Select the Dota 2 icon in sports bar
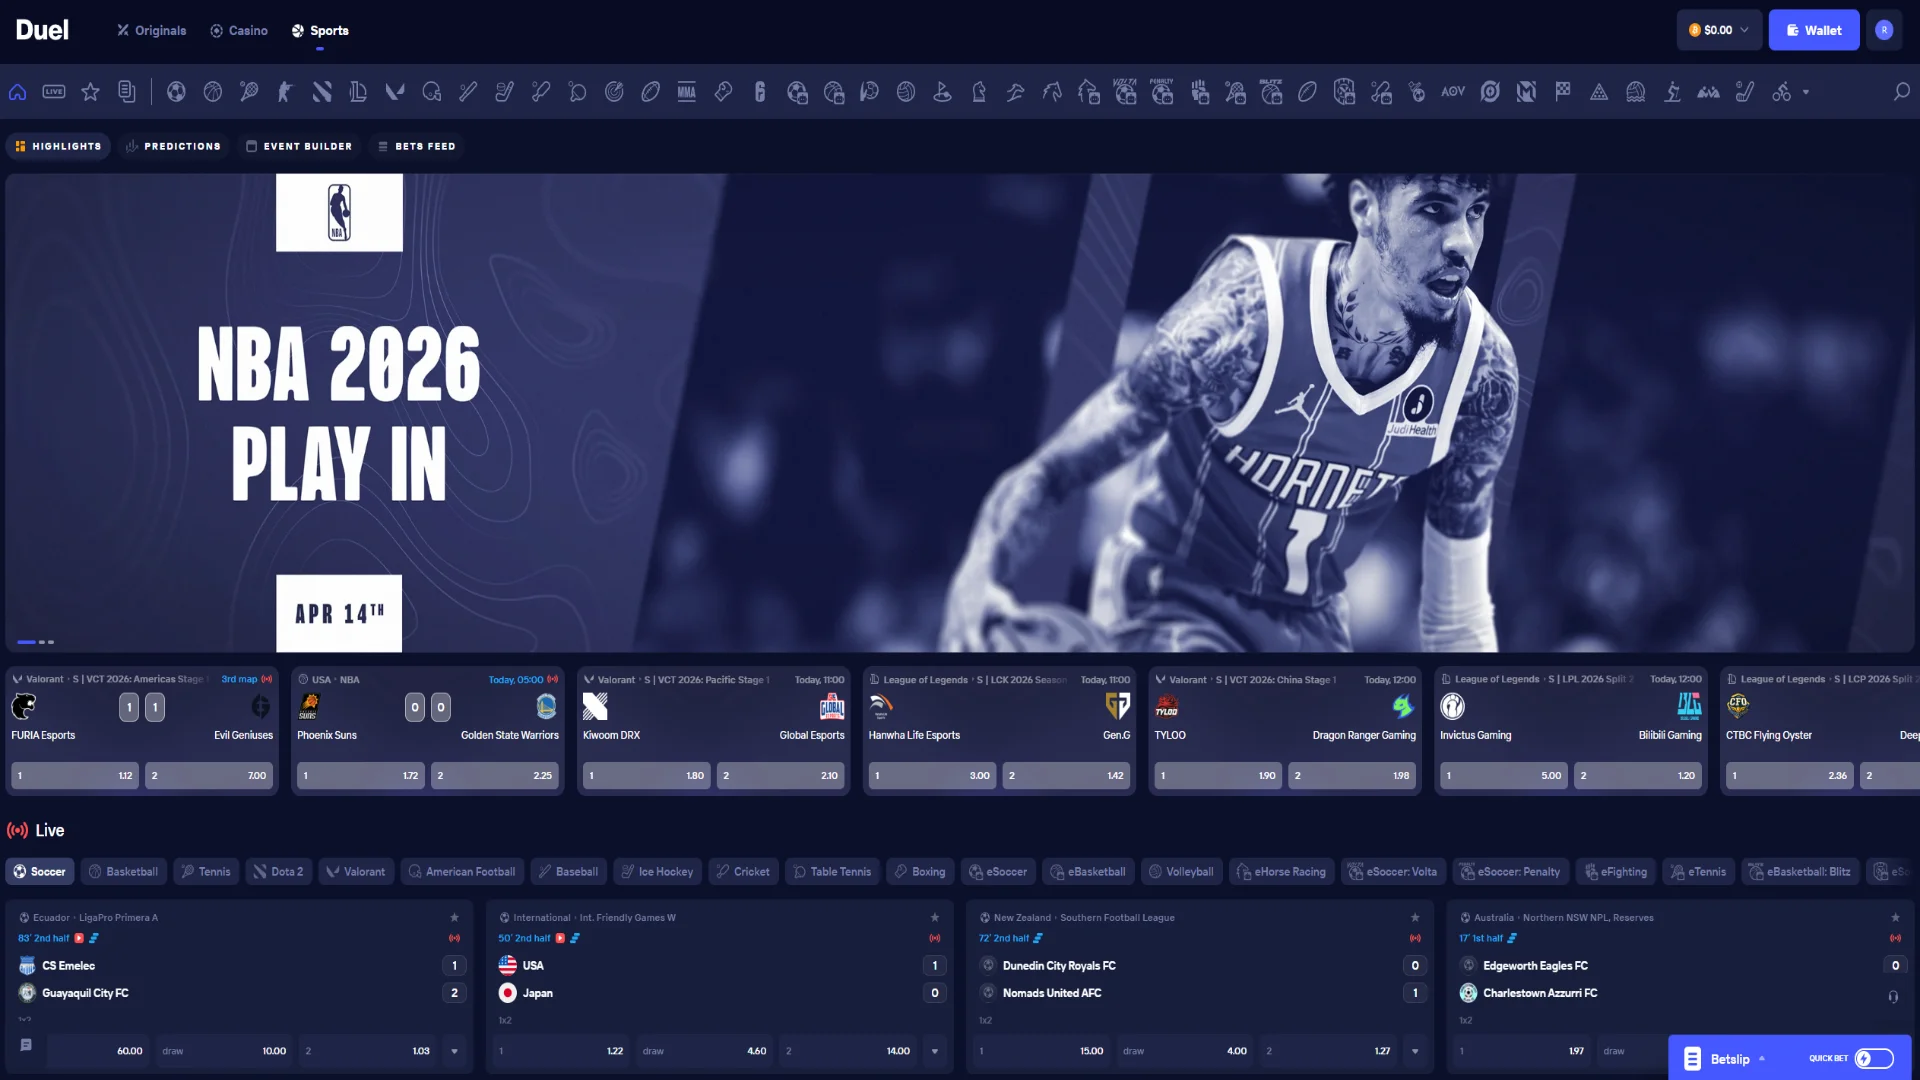 322,92
